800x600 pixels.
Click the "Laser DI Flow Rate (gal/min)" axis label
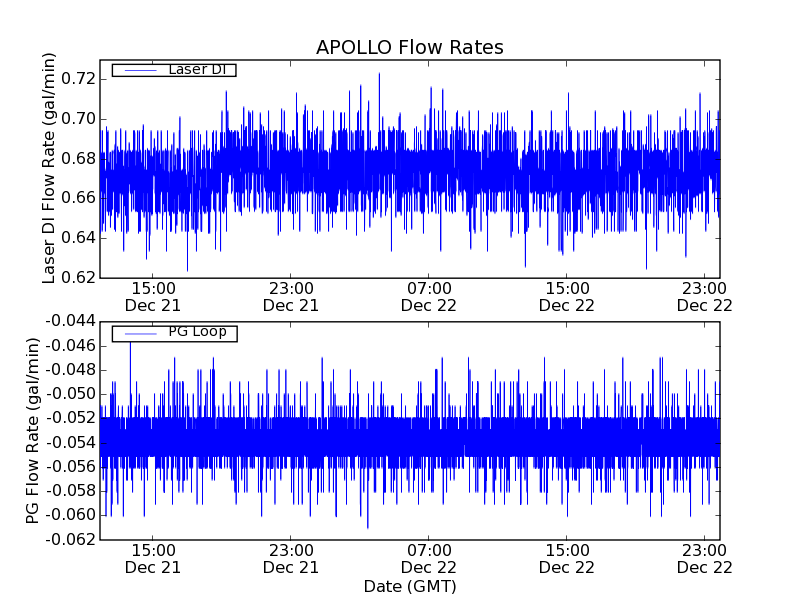(x=49, y=168)
